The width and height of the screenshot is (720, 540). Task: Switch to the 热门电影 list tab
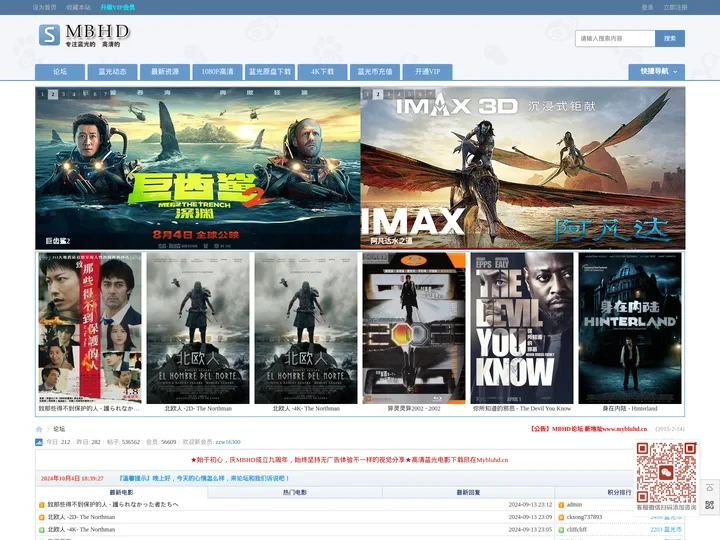tap(295, 492)
